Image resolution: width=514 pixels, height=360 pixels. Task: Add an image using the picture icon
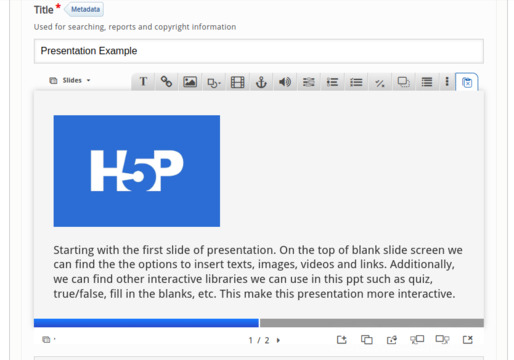[x=190, y=82]
